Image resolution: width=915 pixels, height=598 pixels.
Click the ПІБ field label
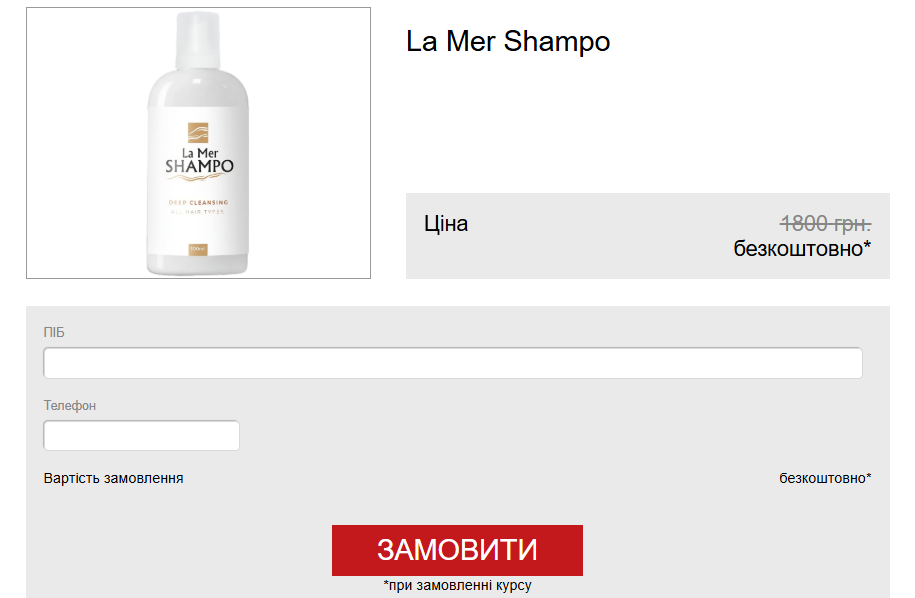click(x=54, y=332)
